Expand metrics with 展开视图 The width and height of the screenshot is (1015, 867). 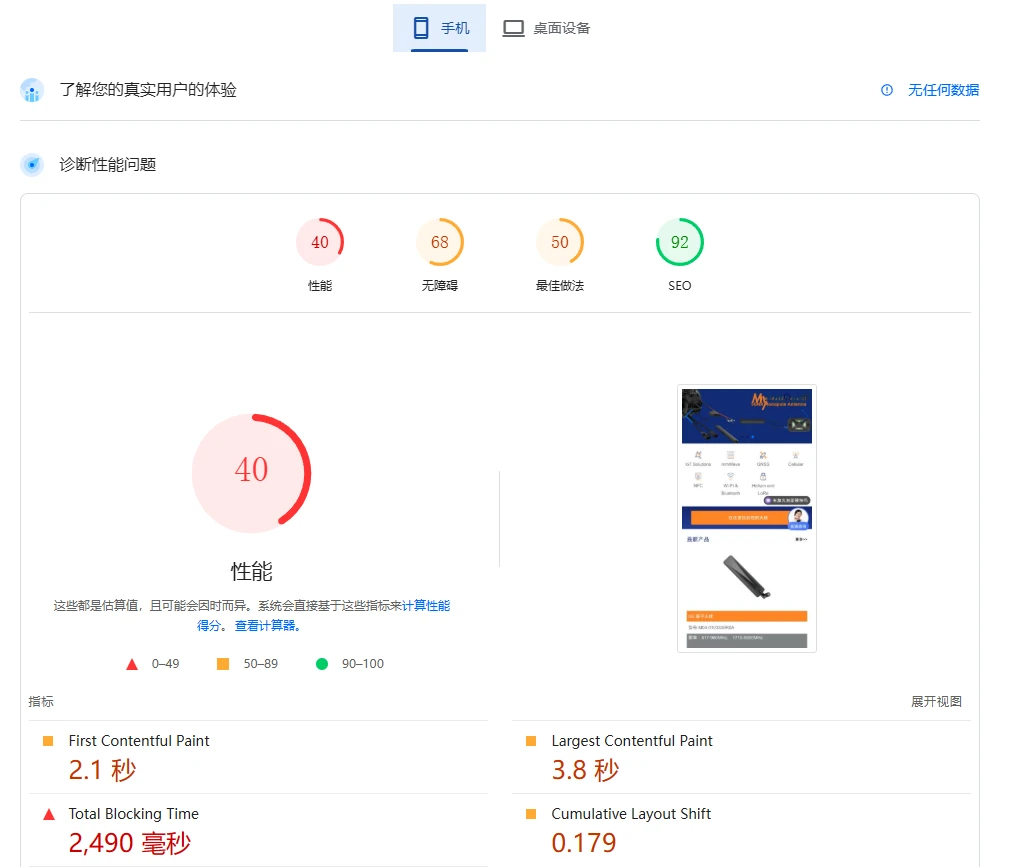(x=936, y=702)
